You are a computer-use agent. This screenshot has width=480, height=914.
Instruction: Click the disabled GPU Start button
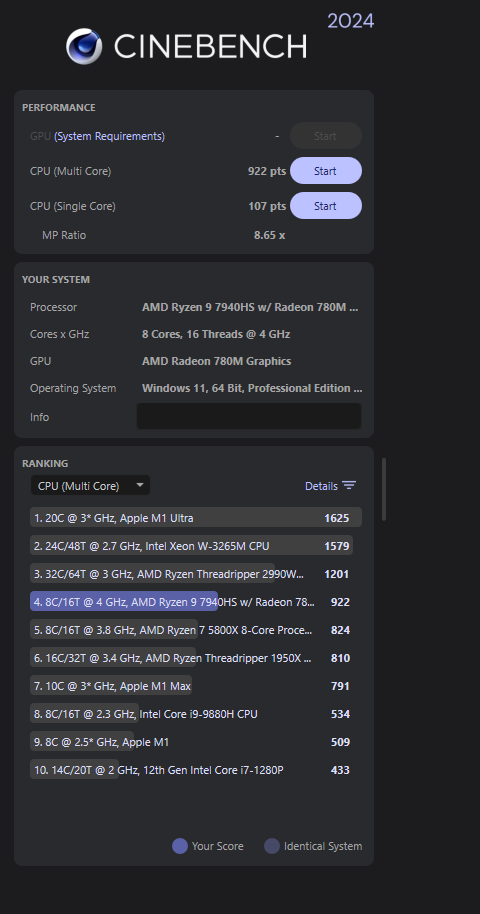pos(325,136)
